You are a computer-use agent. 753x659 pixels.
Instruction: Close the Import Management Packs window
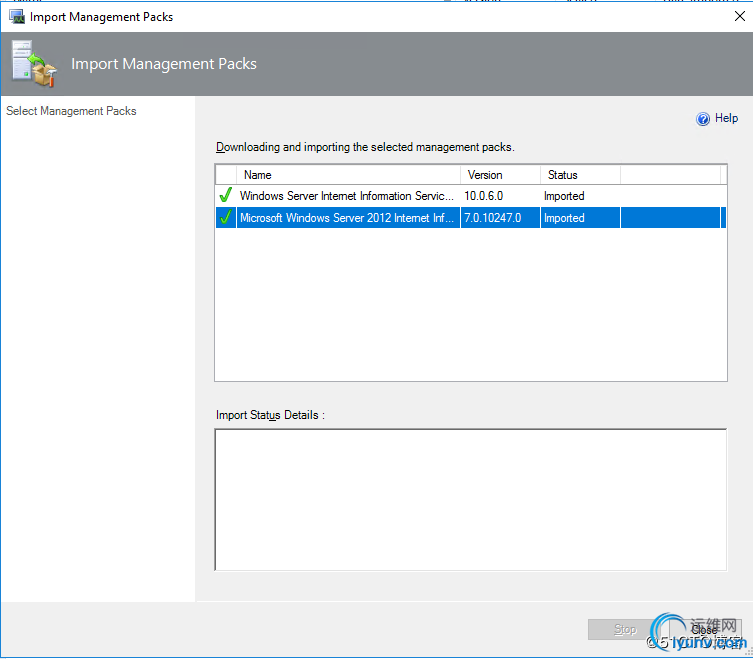pos(740,16)
